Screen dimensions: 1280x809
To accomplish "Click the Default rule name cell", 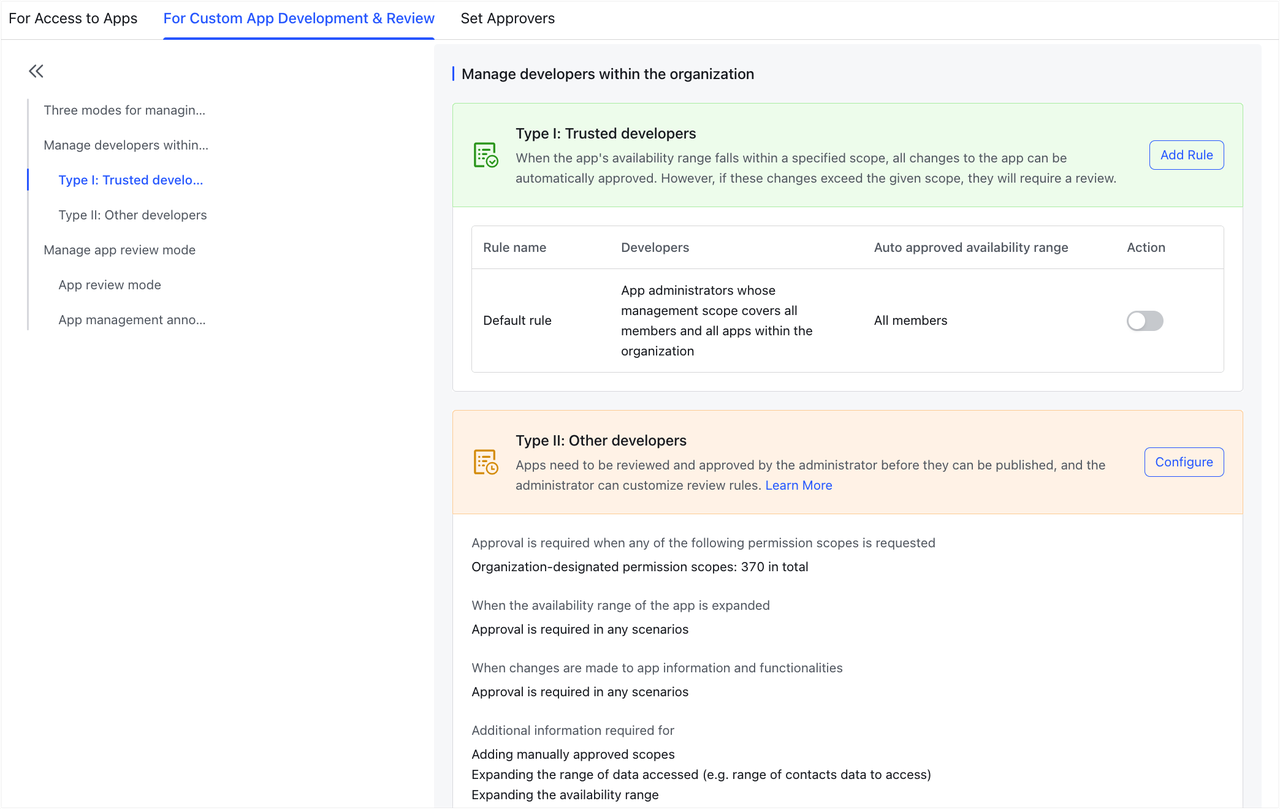I will coord(517,321).
